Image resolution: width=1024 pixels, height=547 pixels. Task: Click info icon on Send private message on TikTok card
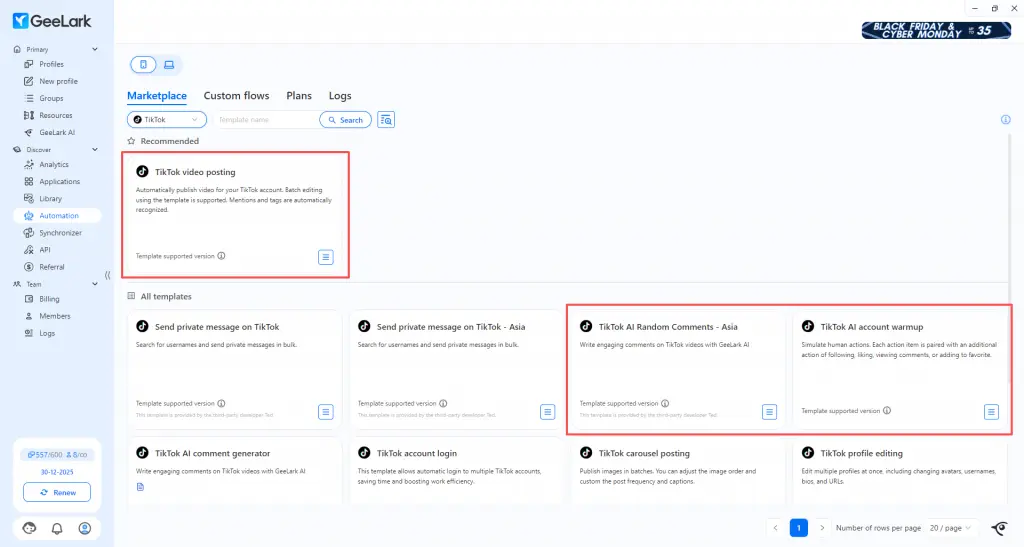pos(221,403)
